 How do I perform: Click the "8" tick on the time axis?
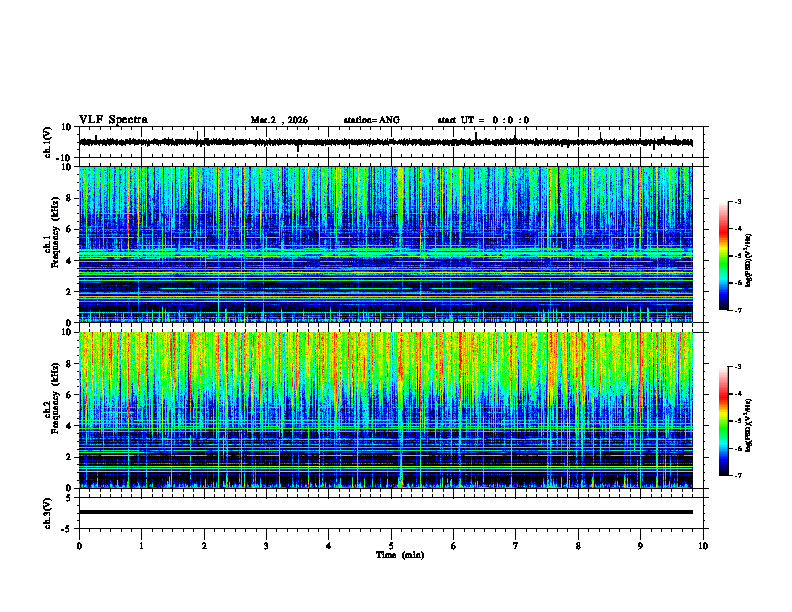pos(578,546)
